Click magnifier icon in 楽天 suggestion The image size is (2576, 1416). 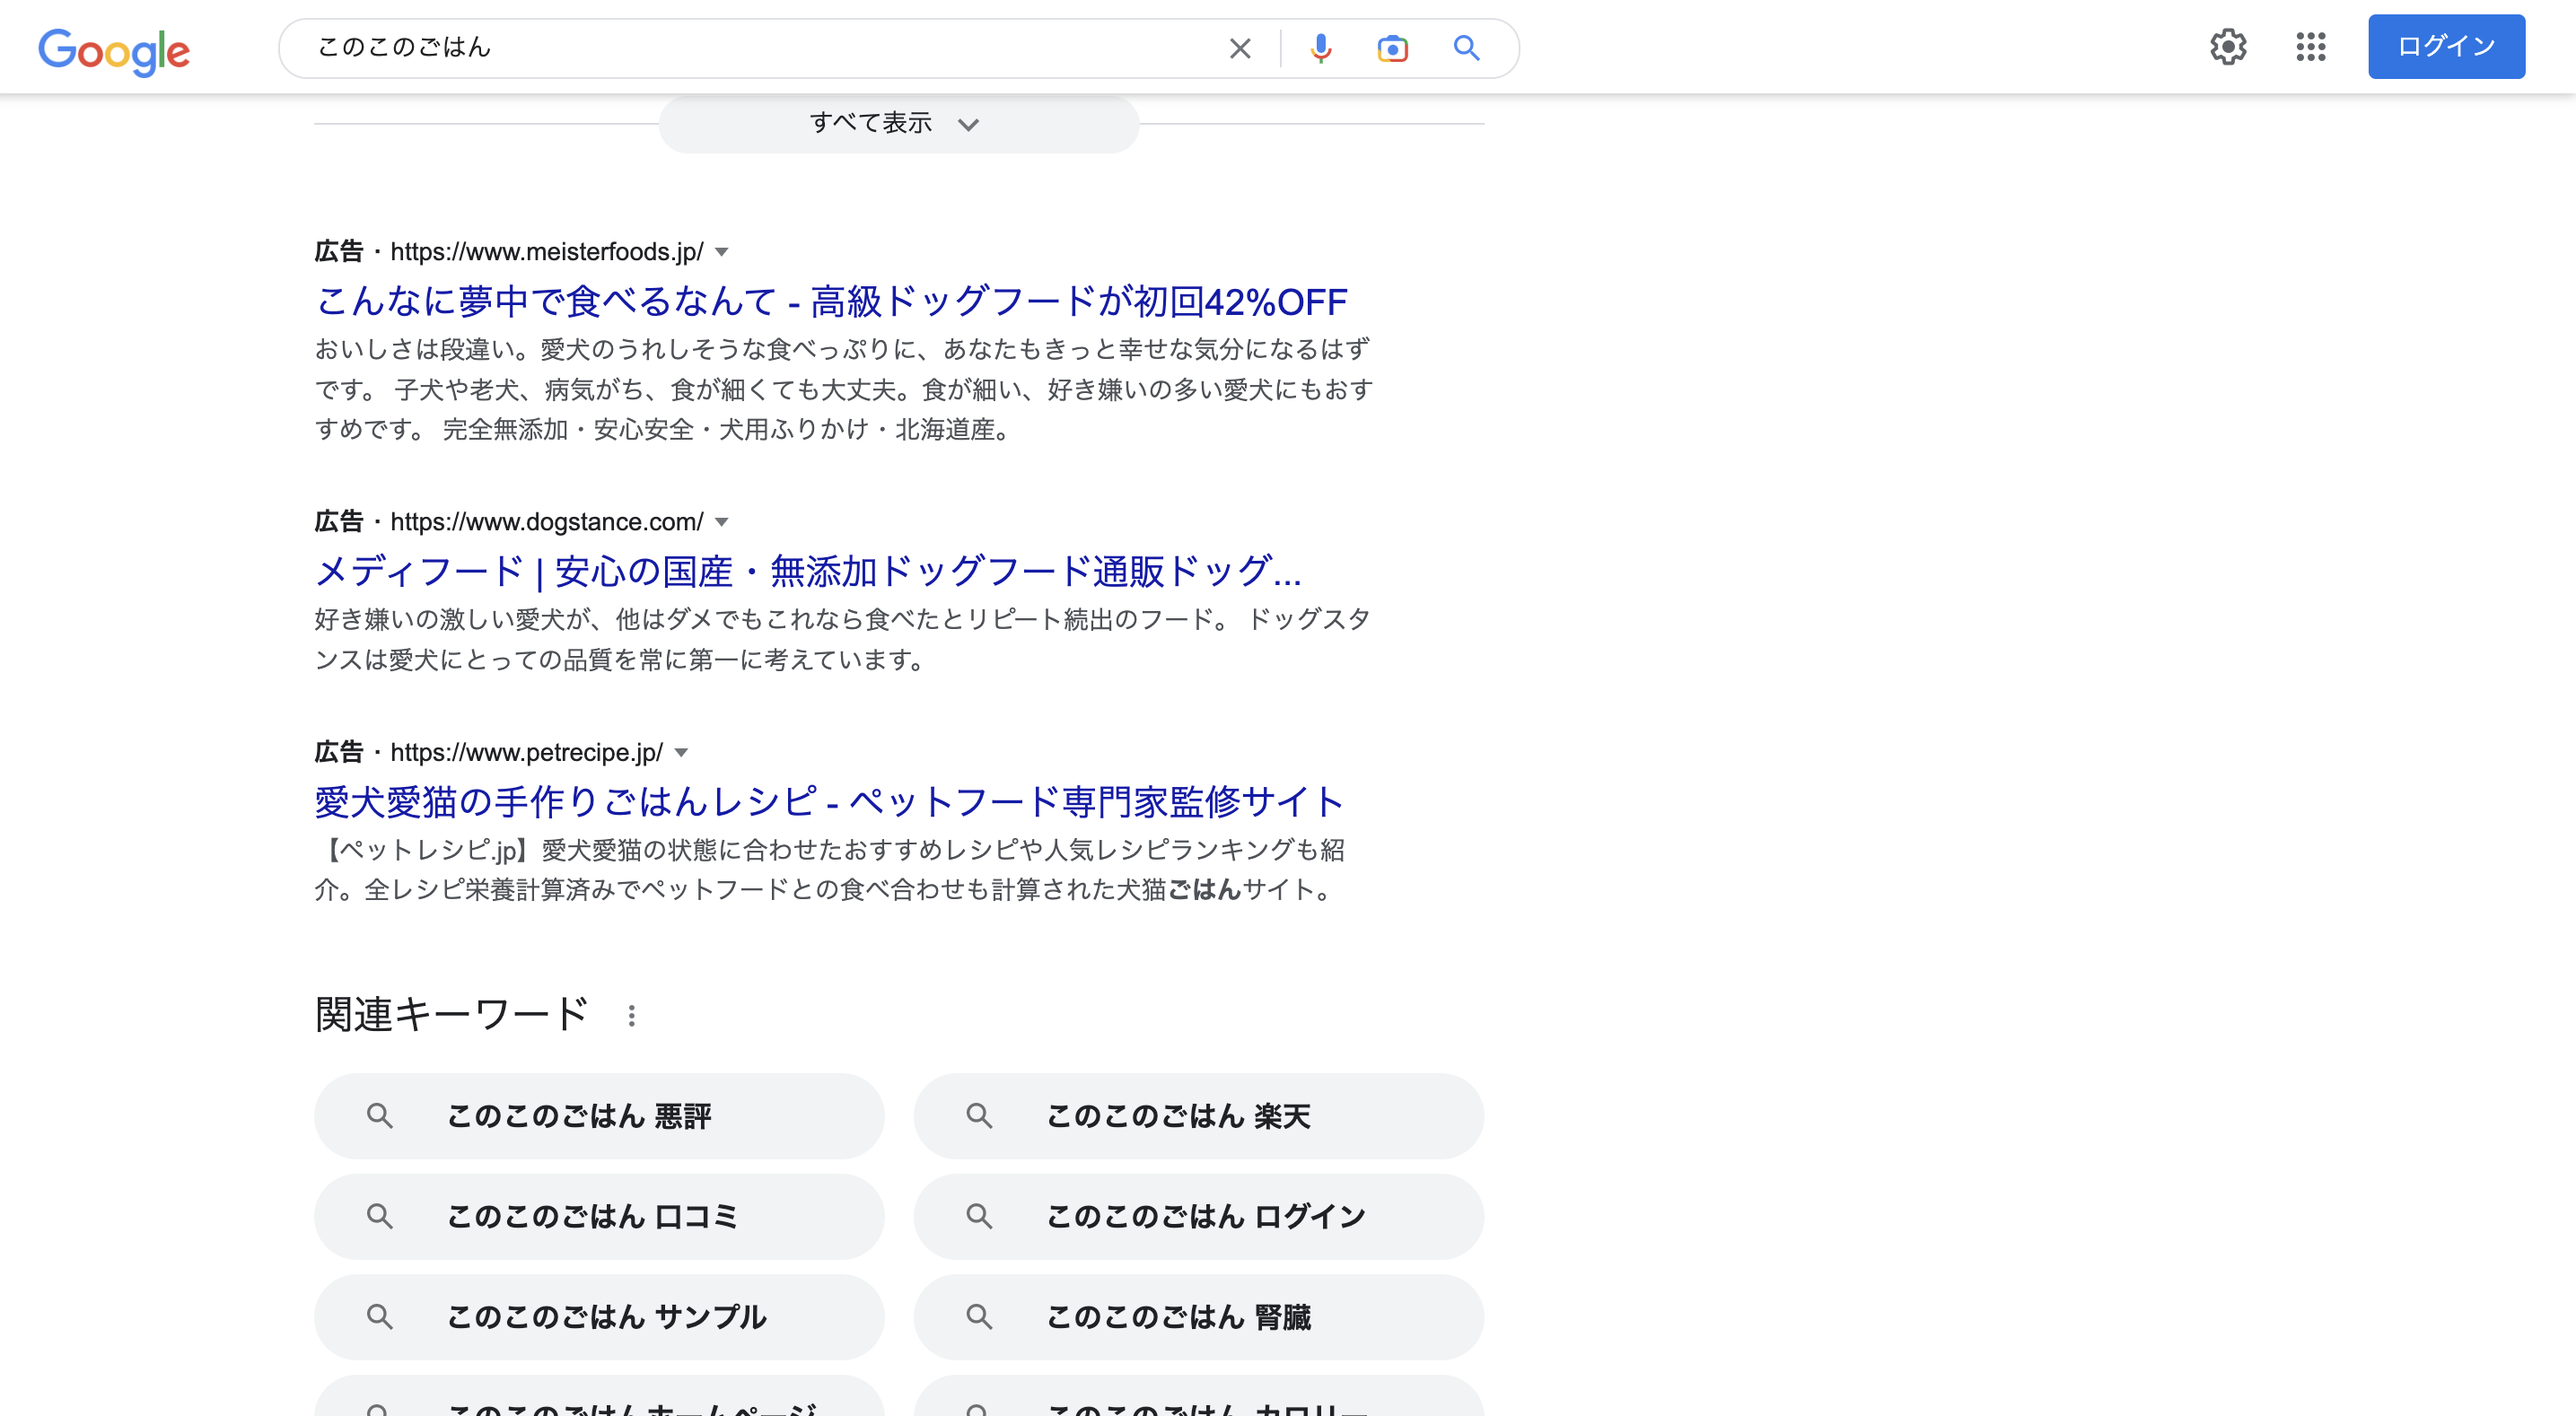point(979,1116)
